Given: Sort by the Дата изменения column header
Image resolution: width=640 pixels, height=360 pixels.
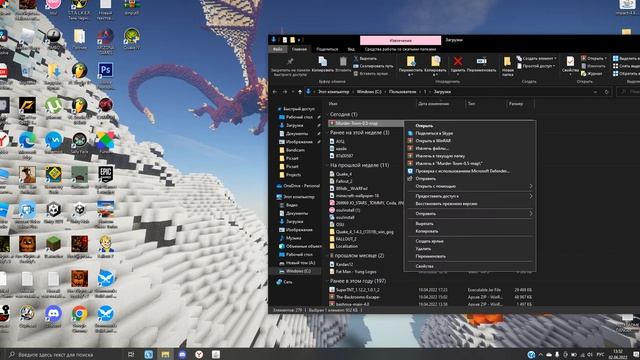Looking at the screenshot, I should 433,104.
